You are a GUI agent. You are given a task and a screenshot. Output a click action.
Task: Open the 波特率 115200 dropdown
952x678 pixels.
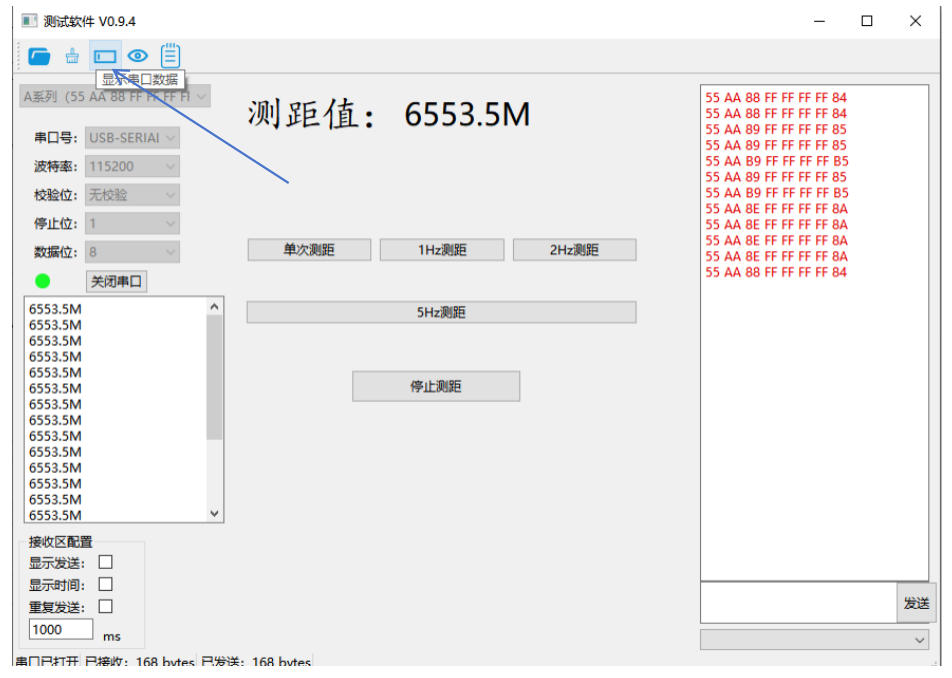click(133, 166)
